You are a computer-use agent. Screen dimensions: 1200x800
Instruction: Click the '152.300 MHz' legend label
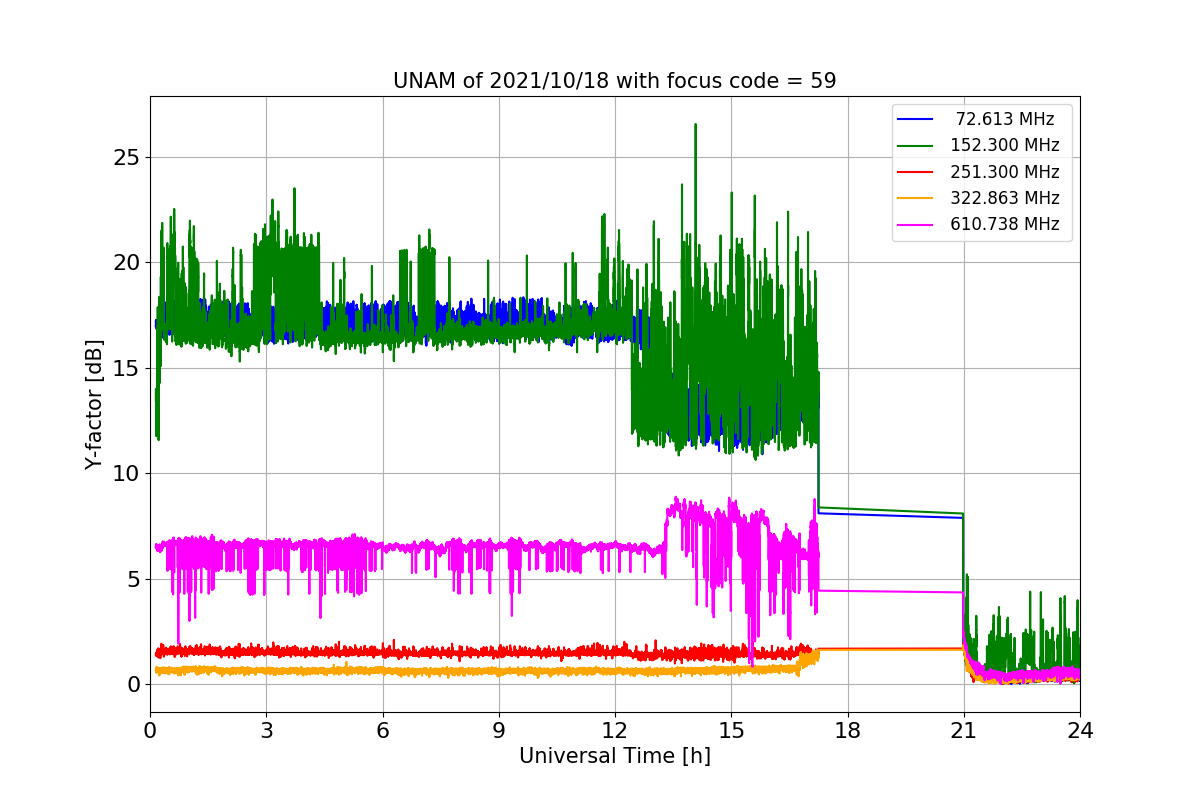pyautogui.click(x=1005, y=145)
